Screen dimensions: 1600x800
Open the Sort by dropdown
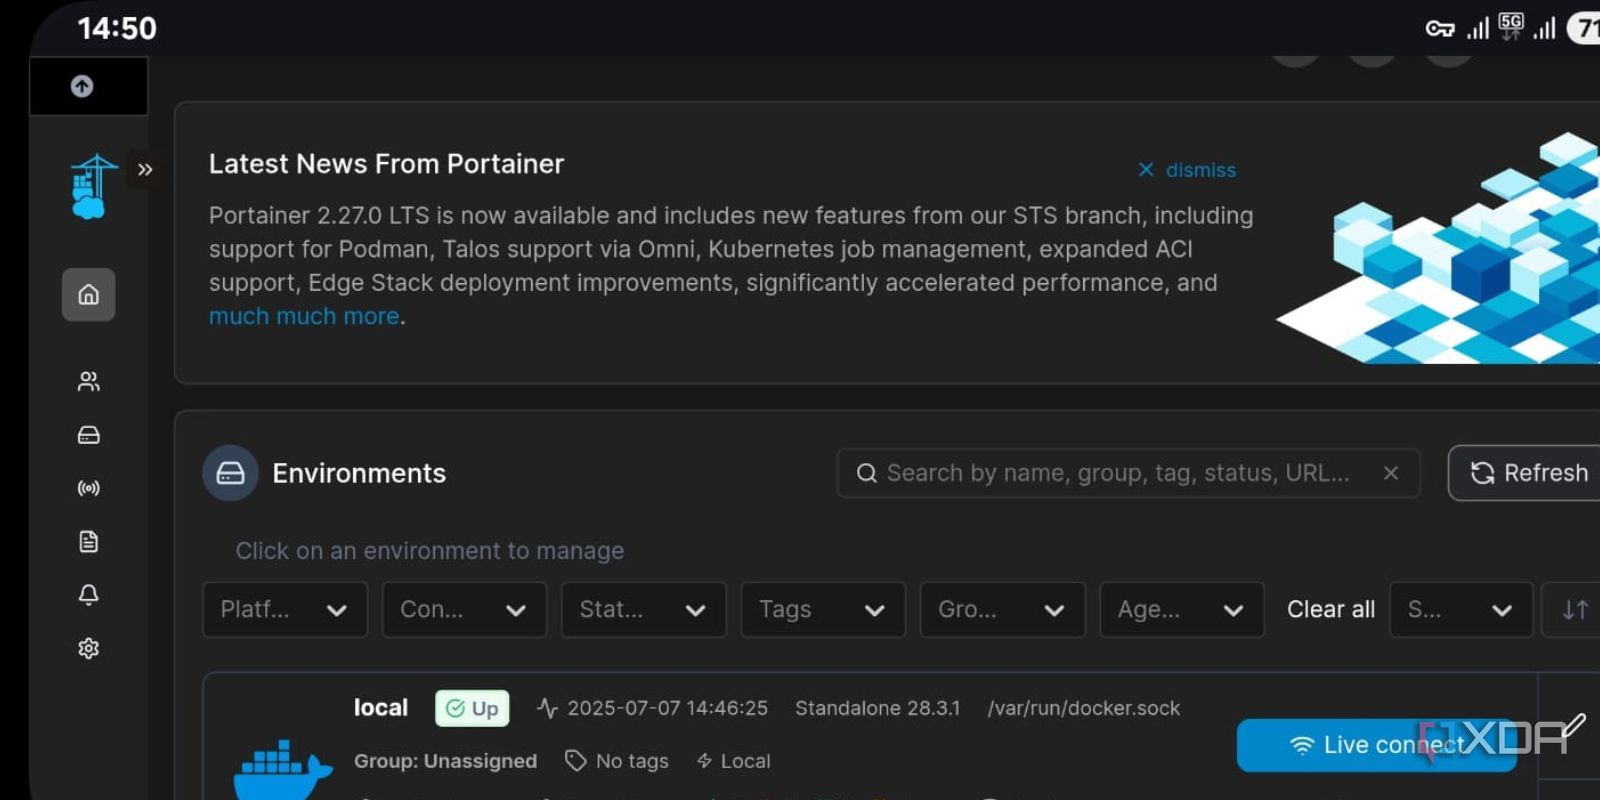1461,610
